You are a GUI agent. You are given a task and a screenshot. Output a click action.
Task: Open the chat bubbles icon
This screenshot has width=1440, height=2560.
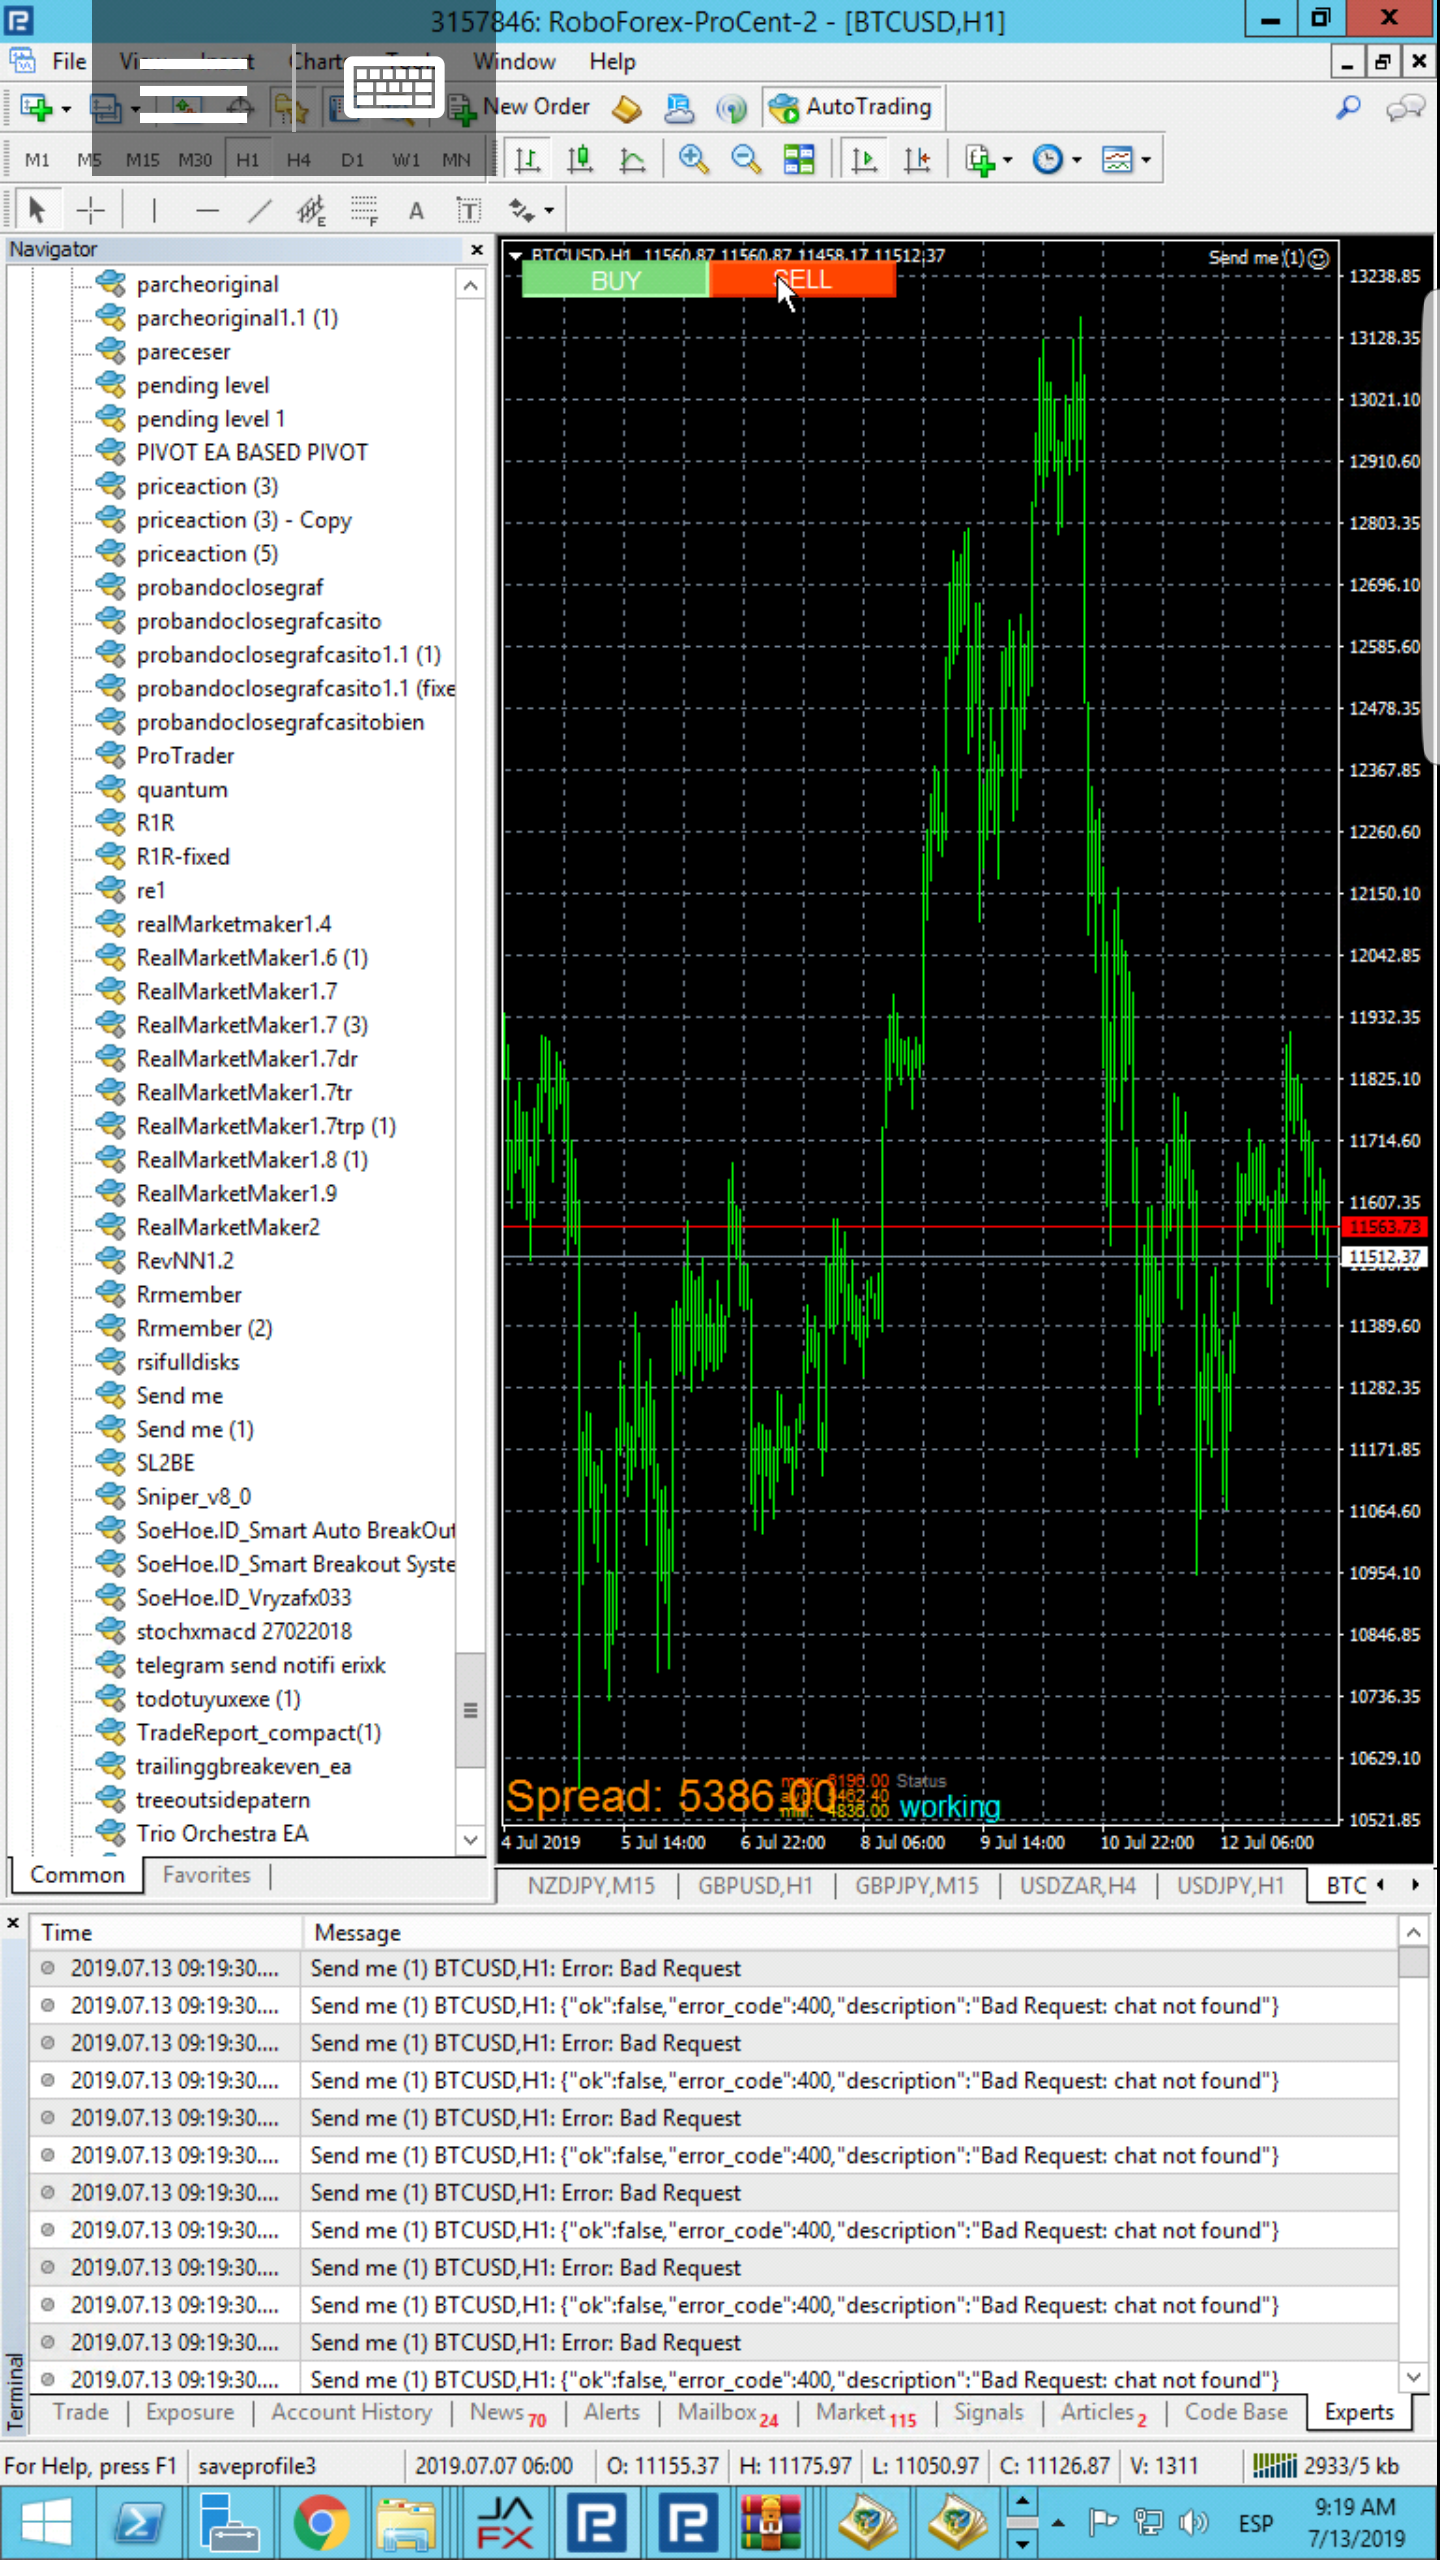[x=1405, y=107]
